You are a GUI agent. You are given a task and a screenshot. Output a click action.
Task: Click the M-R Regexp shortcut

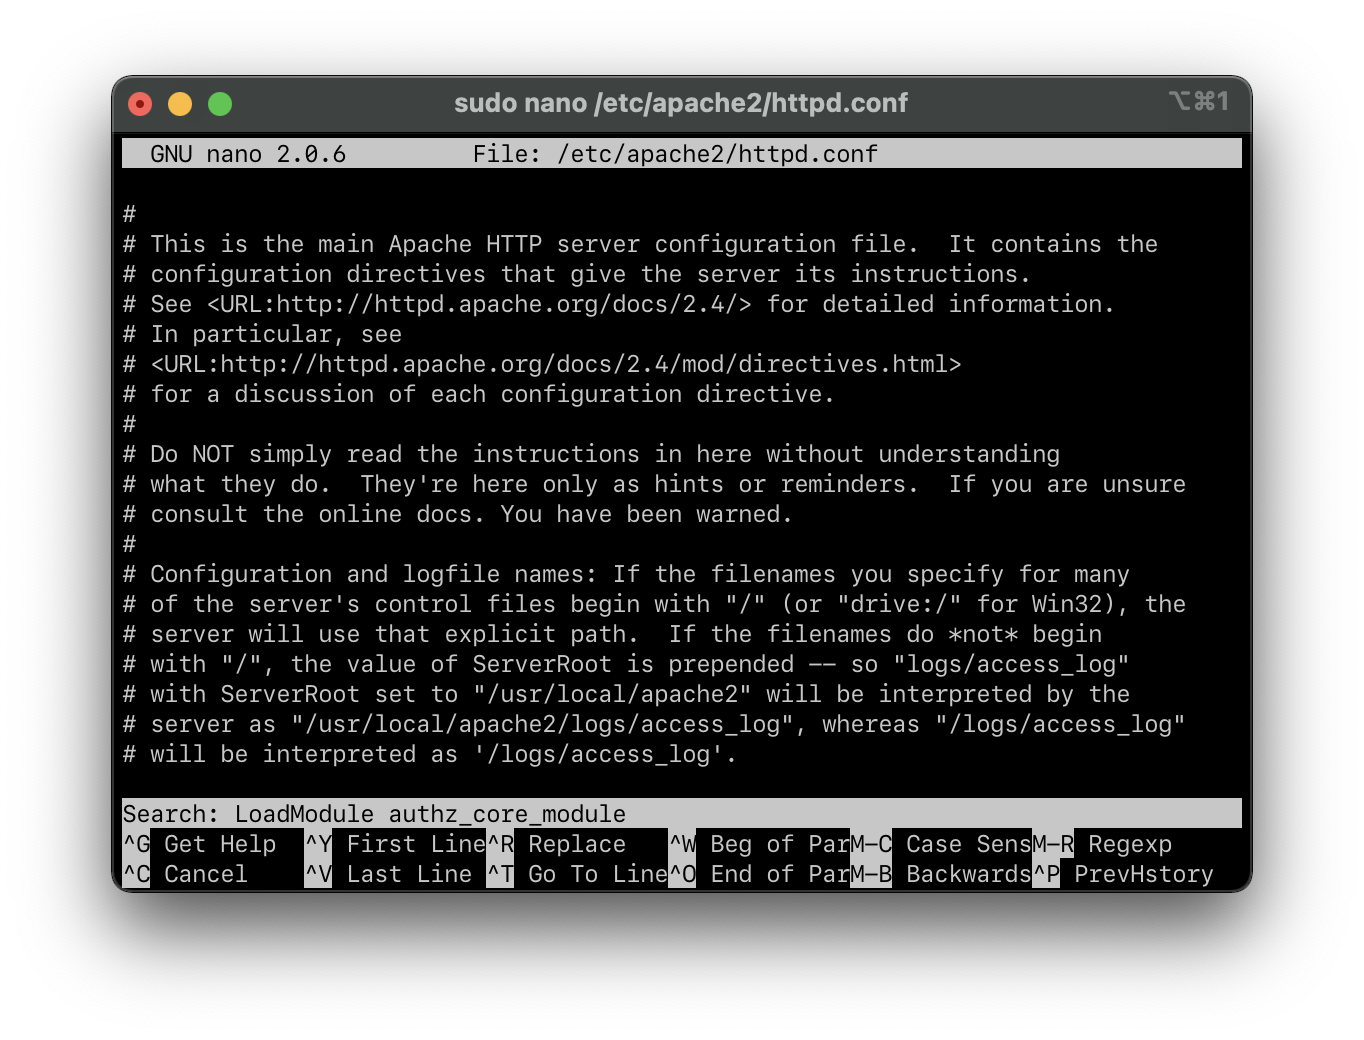pos(1102,844)
